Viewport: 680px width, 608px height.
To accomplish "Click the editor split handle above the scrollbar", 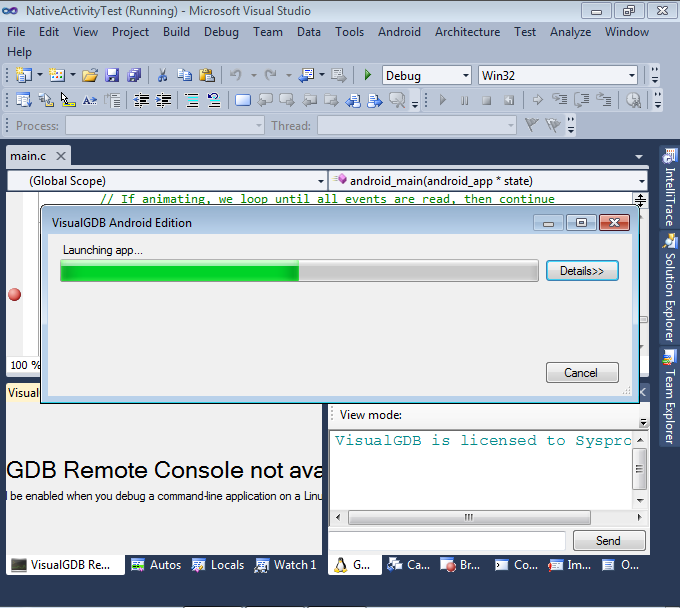I will (x=640, y=200).
